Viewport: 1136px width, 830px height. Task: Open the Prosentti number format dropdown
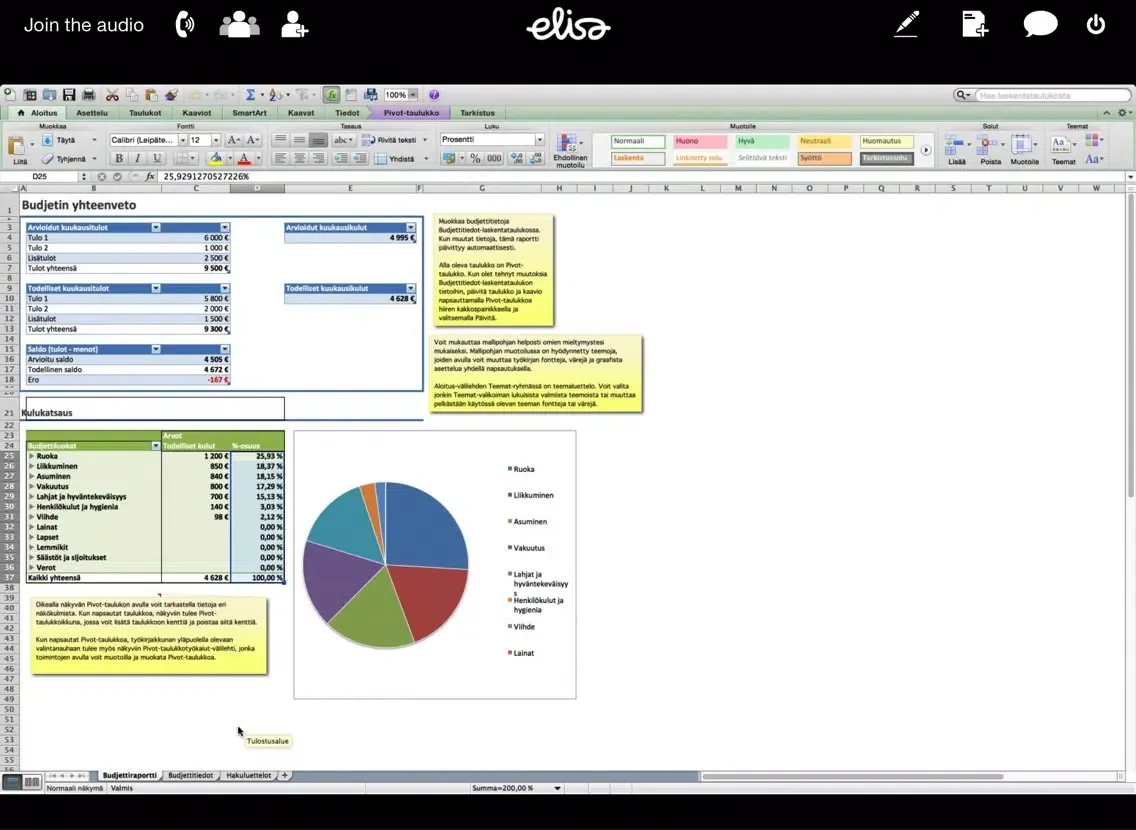point(540,140)
